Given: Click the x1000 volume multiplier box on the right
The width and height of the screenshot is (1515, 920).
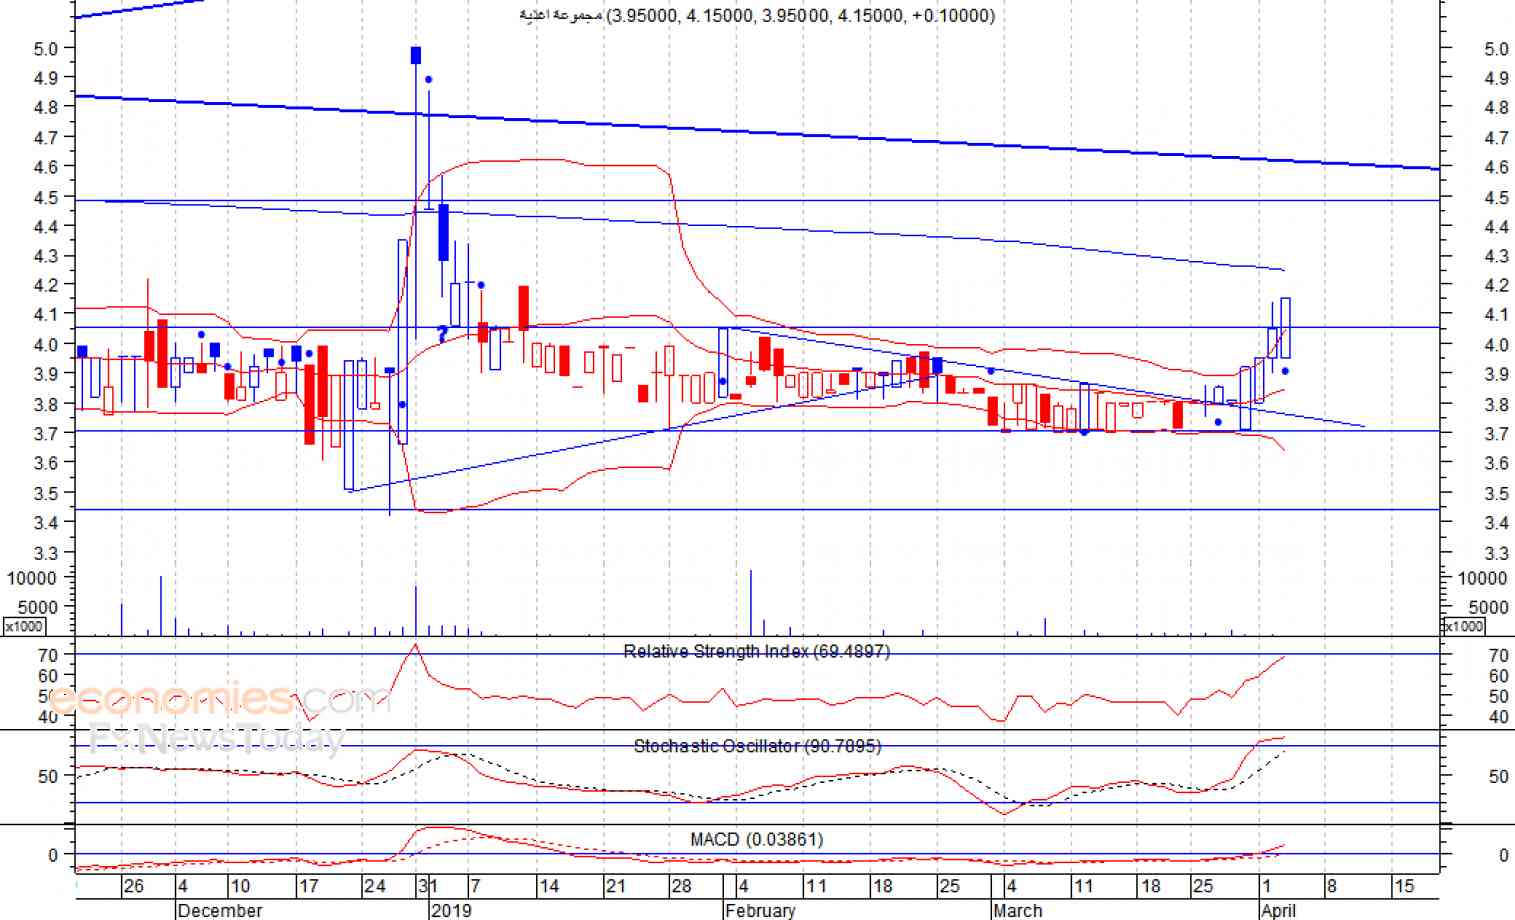Looking at the screenshot, I should tap(1463, 626).
